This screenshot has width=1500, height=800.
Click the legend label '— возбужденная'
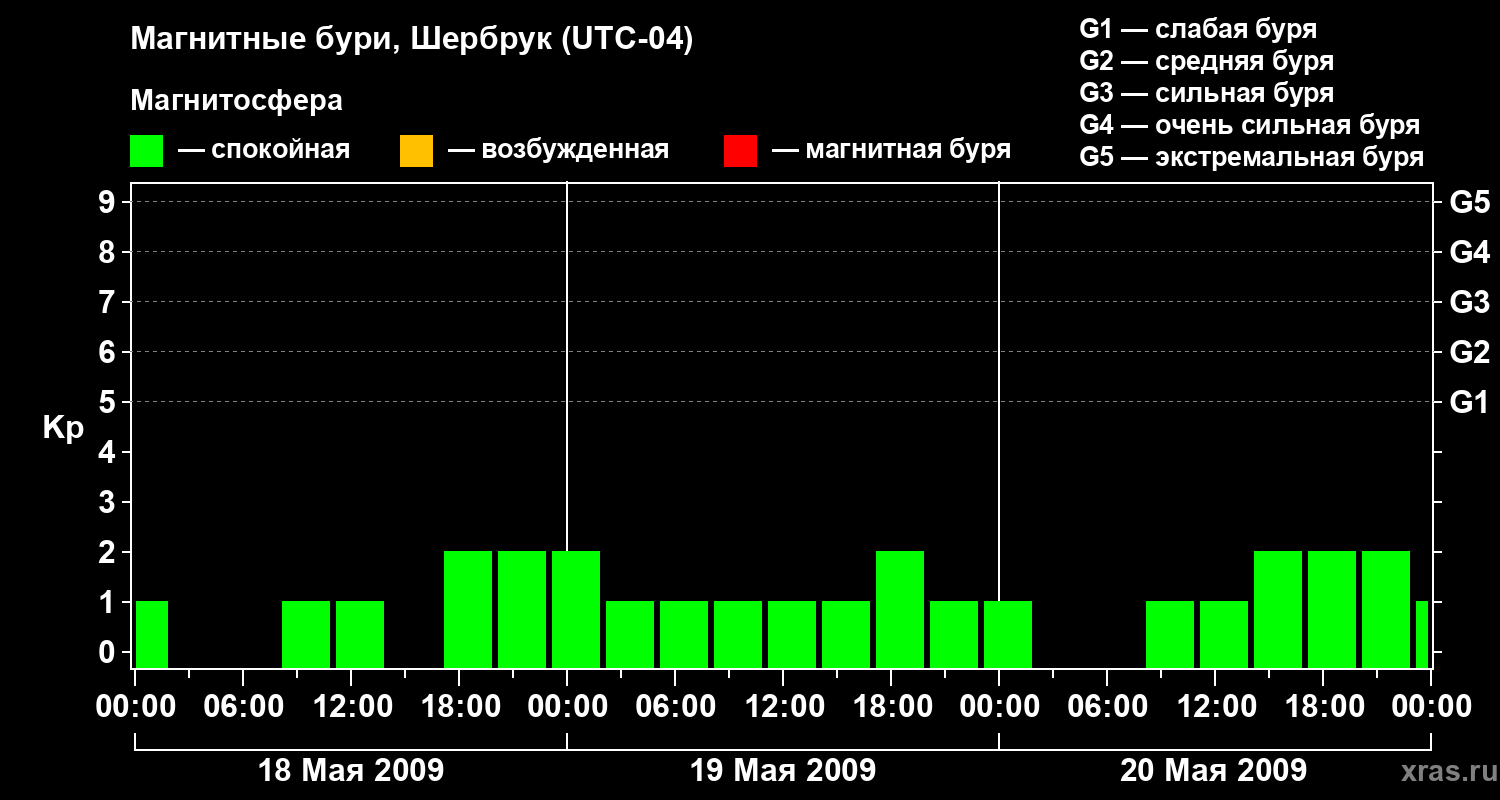pyautogui.click(x=558, y=150)
